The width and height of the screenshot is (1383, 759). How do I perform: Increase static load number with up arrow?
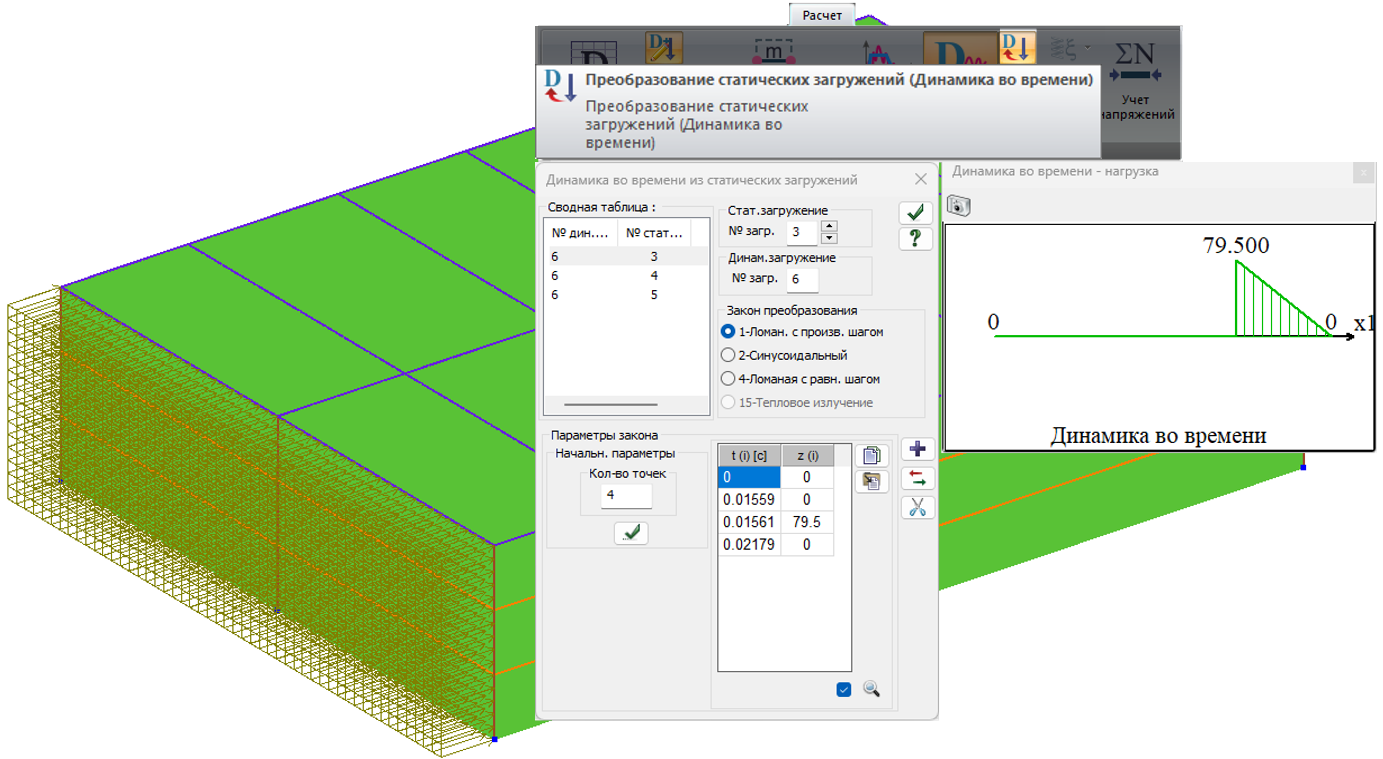pyautogui.click(x=829, y=226)
